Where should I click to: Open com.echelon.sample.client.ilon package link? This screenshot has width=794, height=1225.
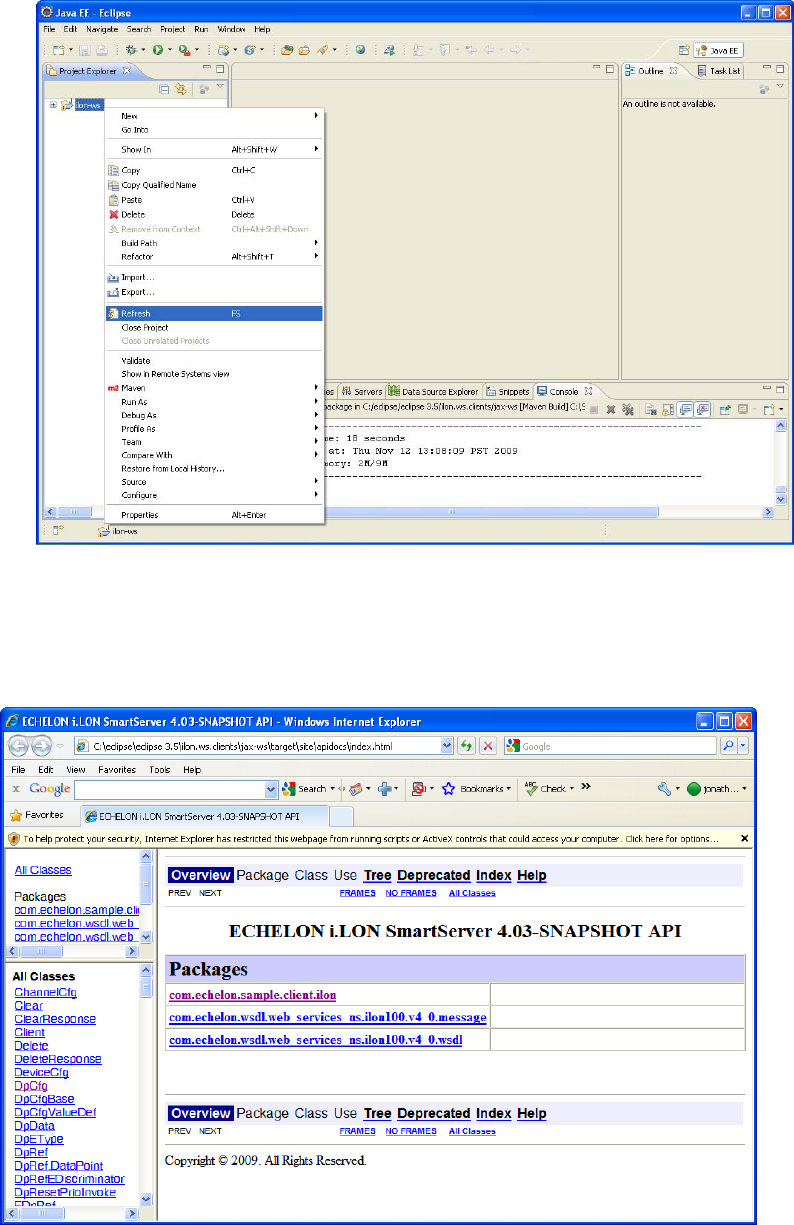tap(253, 995)
